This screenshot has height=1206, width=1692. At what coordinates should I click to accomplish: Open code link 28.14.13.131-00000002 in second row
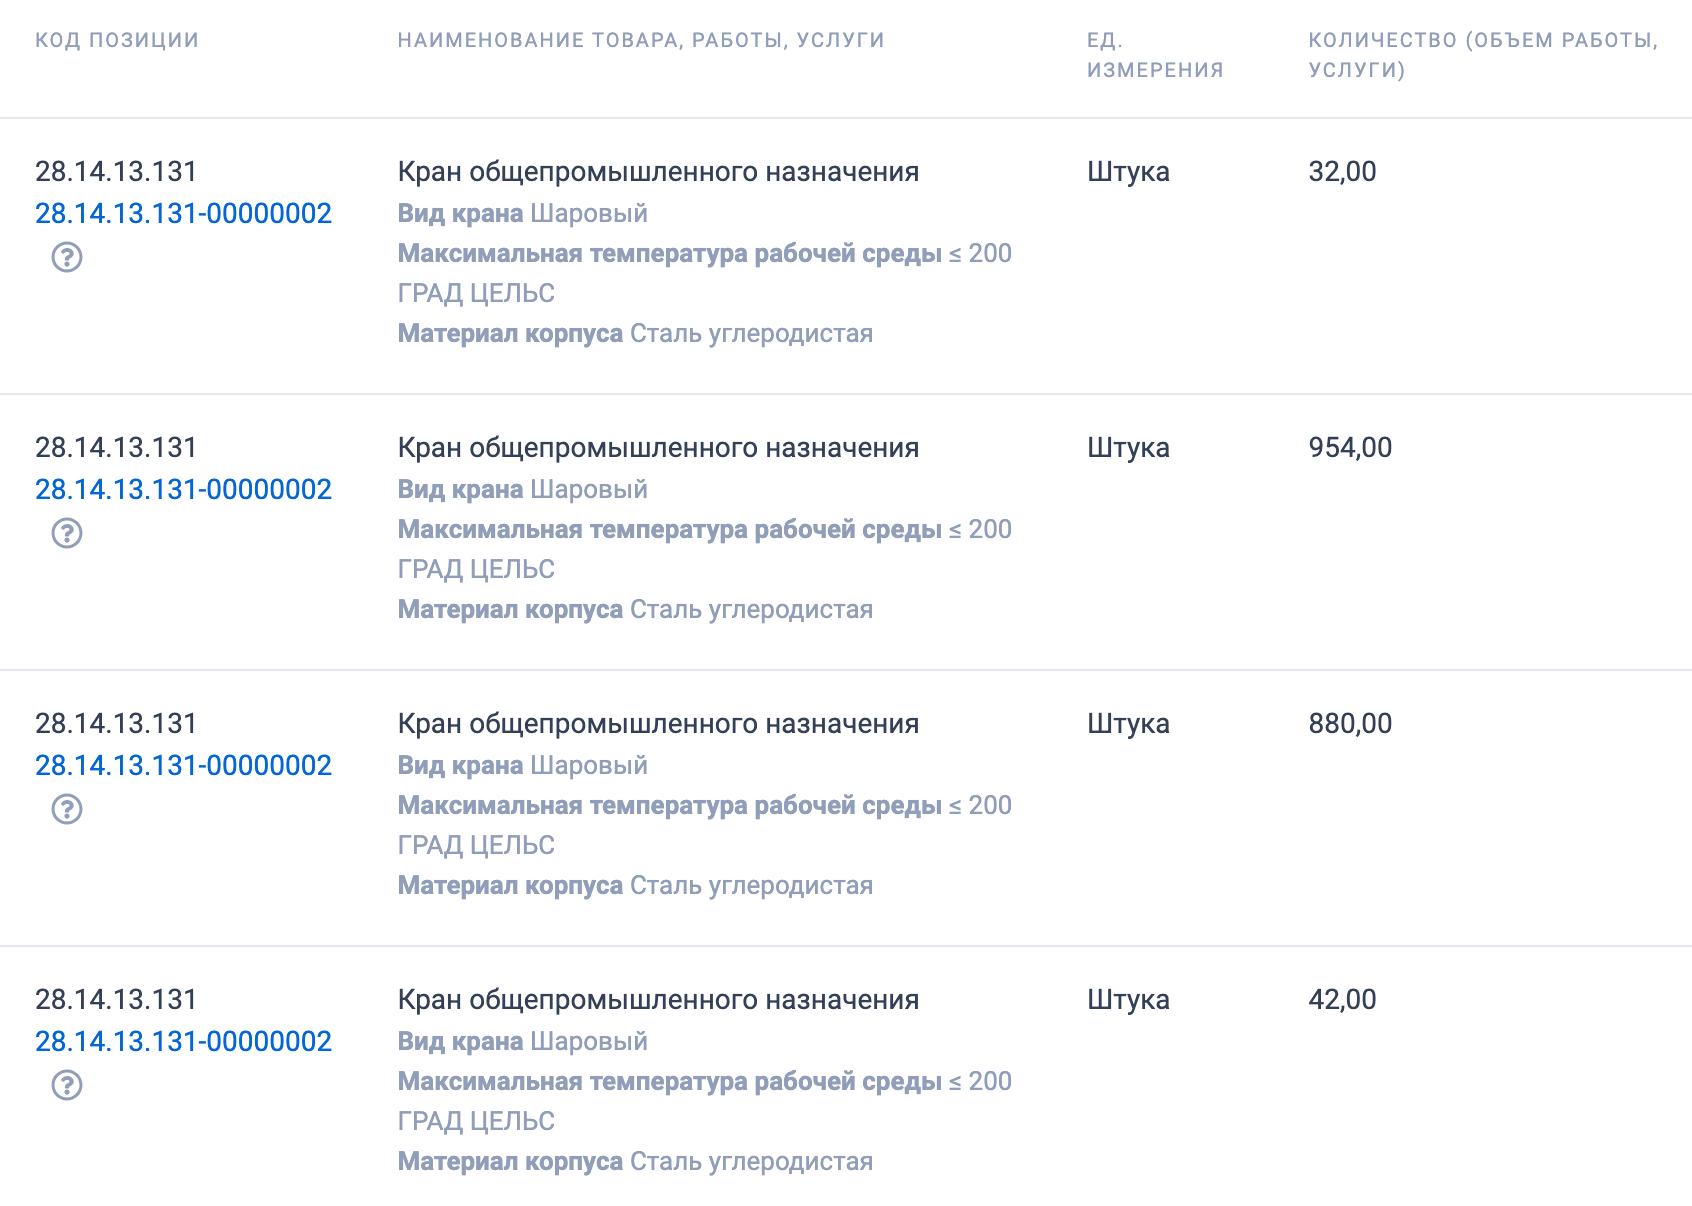[x=183, y=489]
